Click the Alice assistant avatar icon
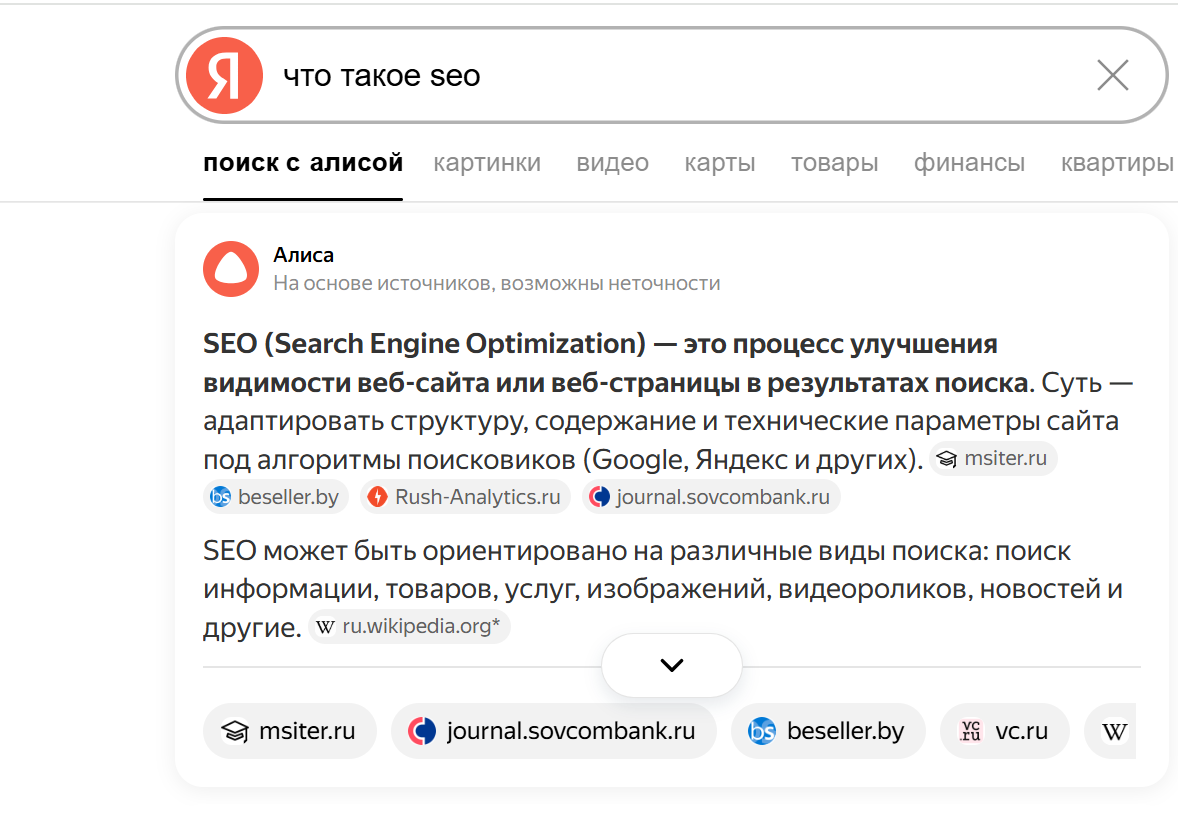 pos(231,269)
